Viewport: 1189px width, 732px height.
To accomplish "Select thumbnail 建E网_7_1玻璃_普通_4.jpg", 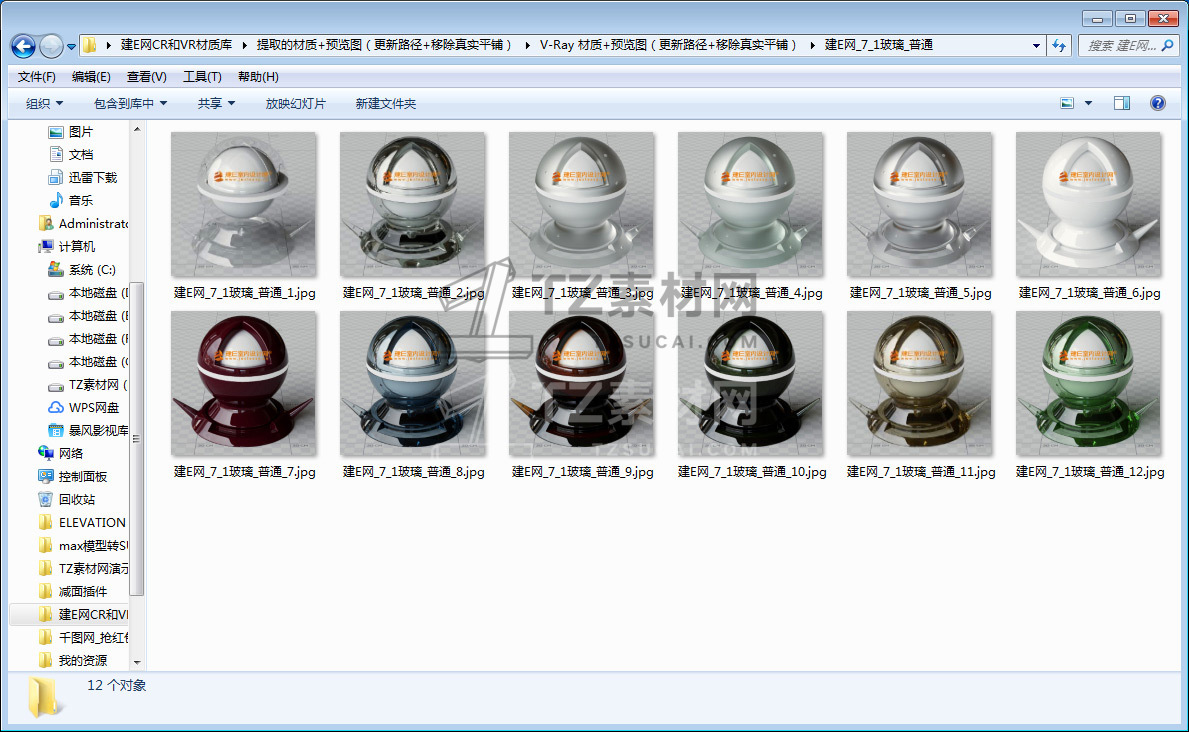I will pyautogui.click(x=751, y=205).
